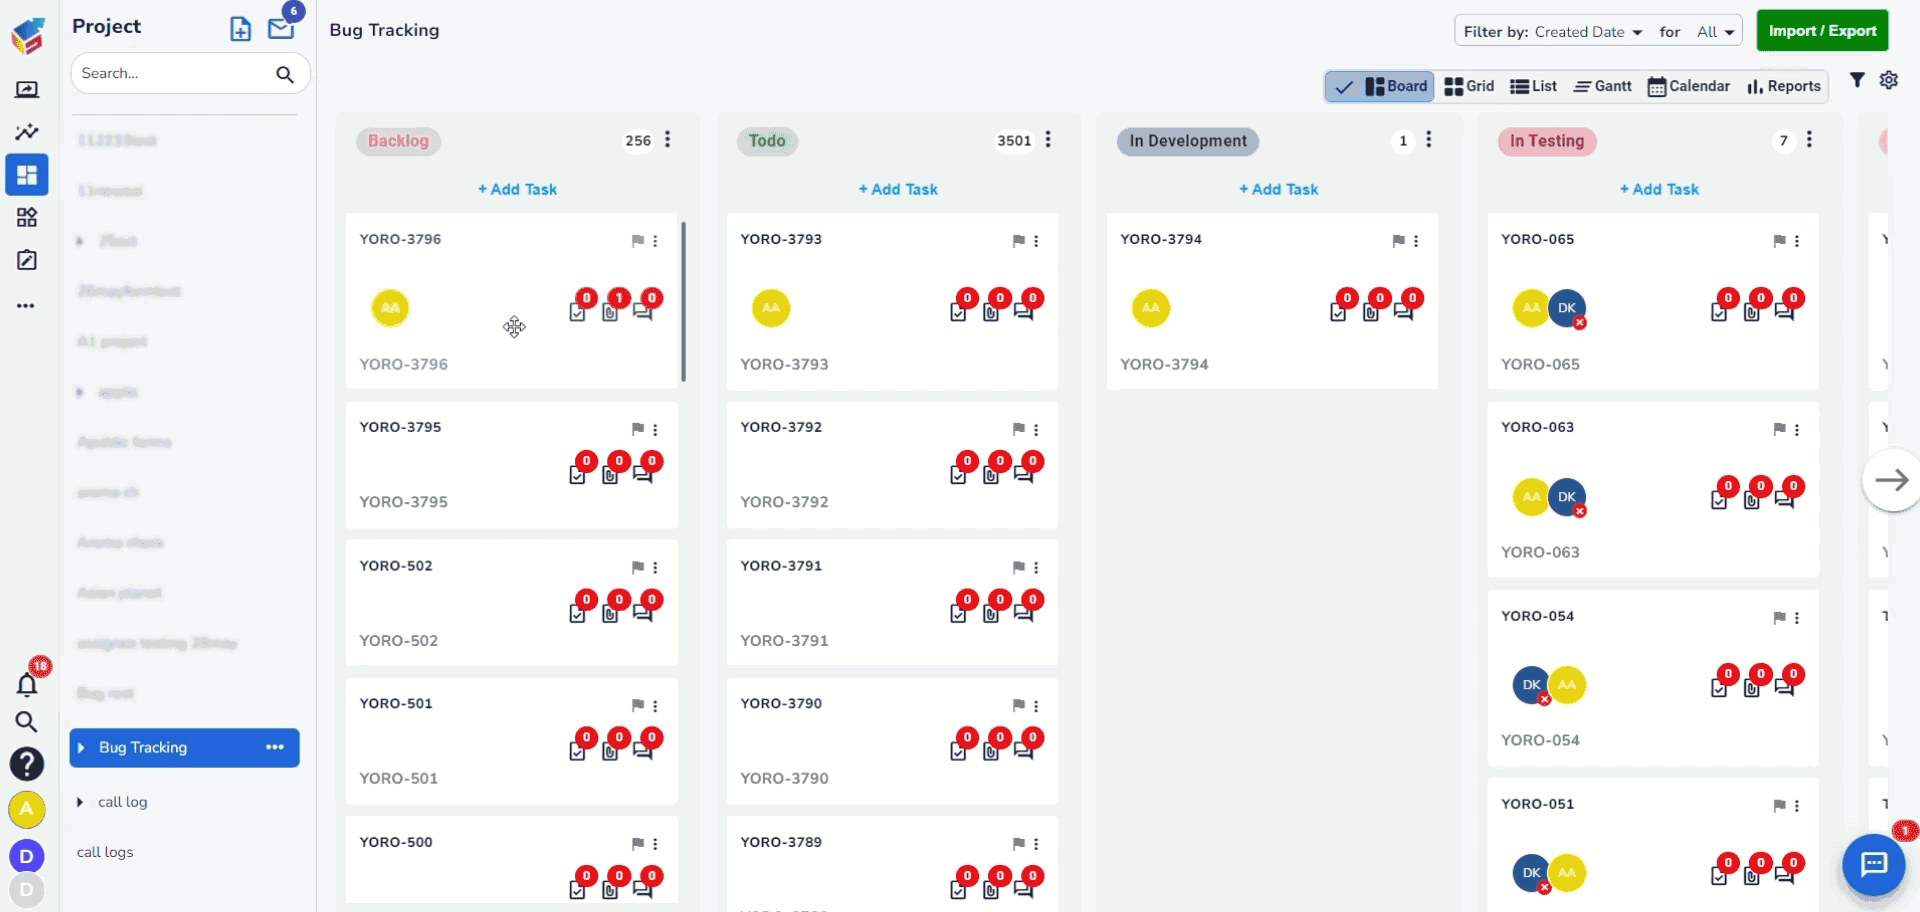The image size is (1920, 912).
Task: Open Bug Tracking project ellipsis menu
Action: 275,748
